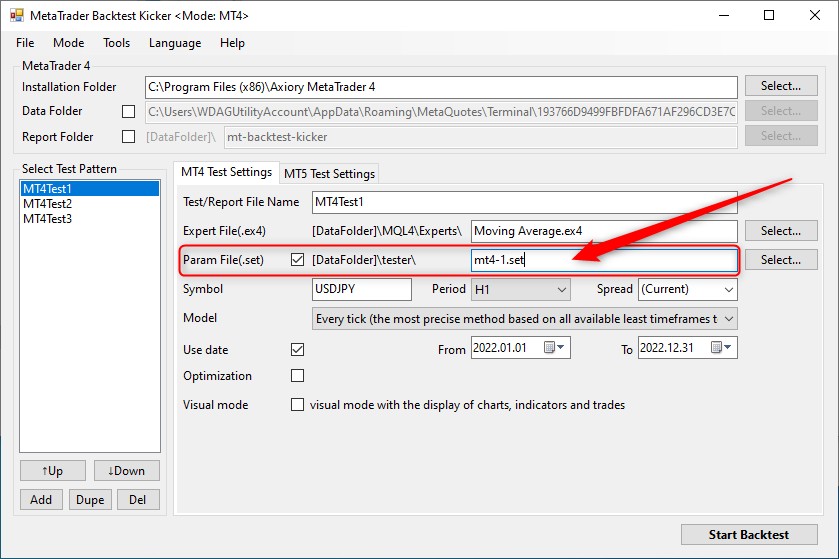Open the Help menu
The width and height of the screenshot is (839, 559).
point(232,43)
